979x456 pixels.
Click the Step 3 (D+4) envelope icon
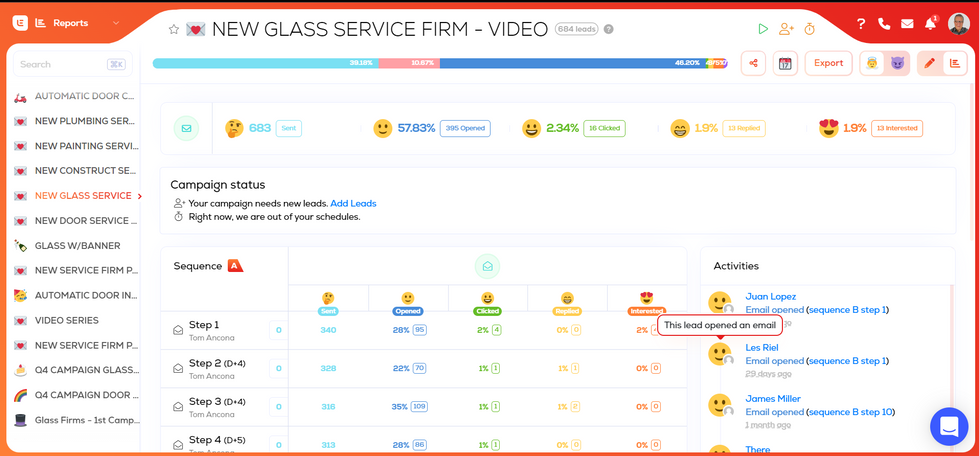[x=178, y=407]
